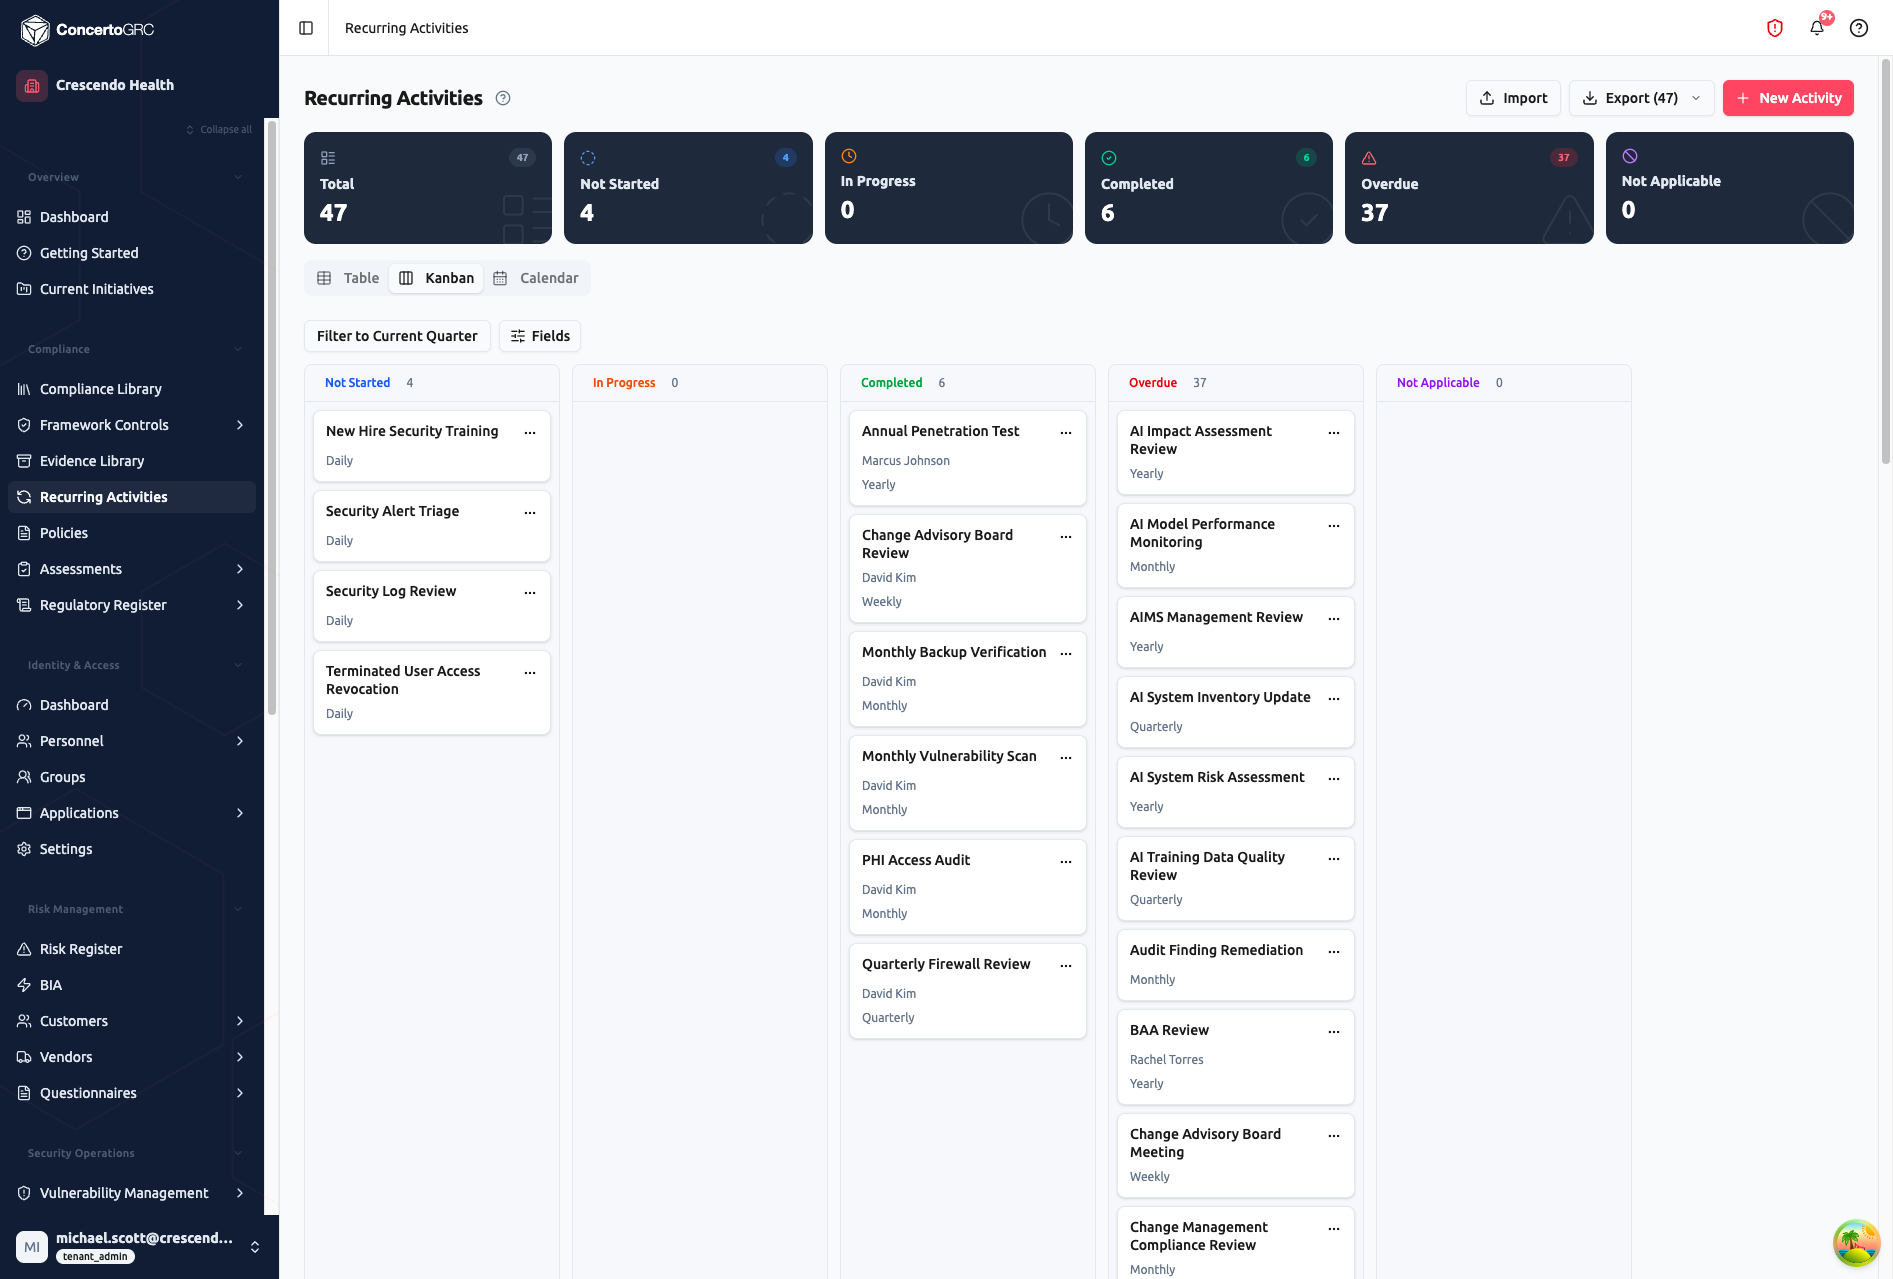Open options menu on Annual Penetration Test card

[1066, 432]
